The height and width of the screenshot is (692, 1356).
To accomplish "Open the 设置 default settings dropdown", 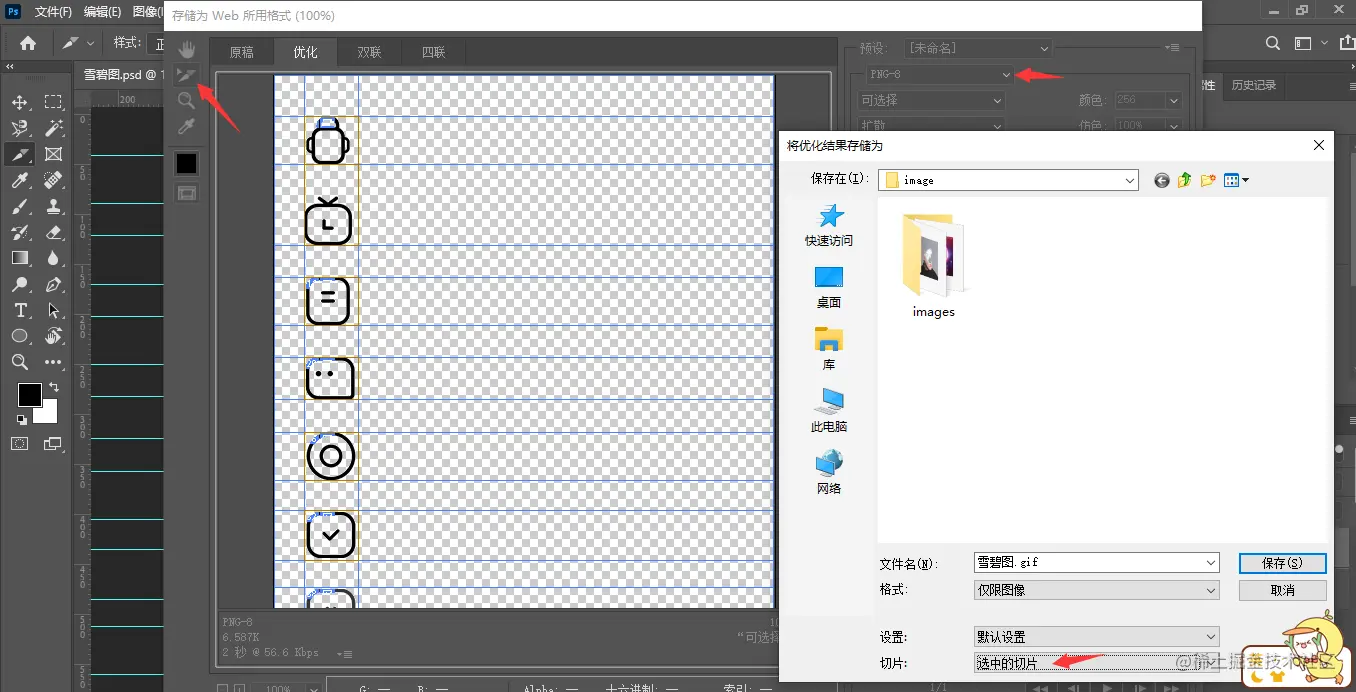I will point(1097,636).
